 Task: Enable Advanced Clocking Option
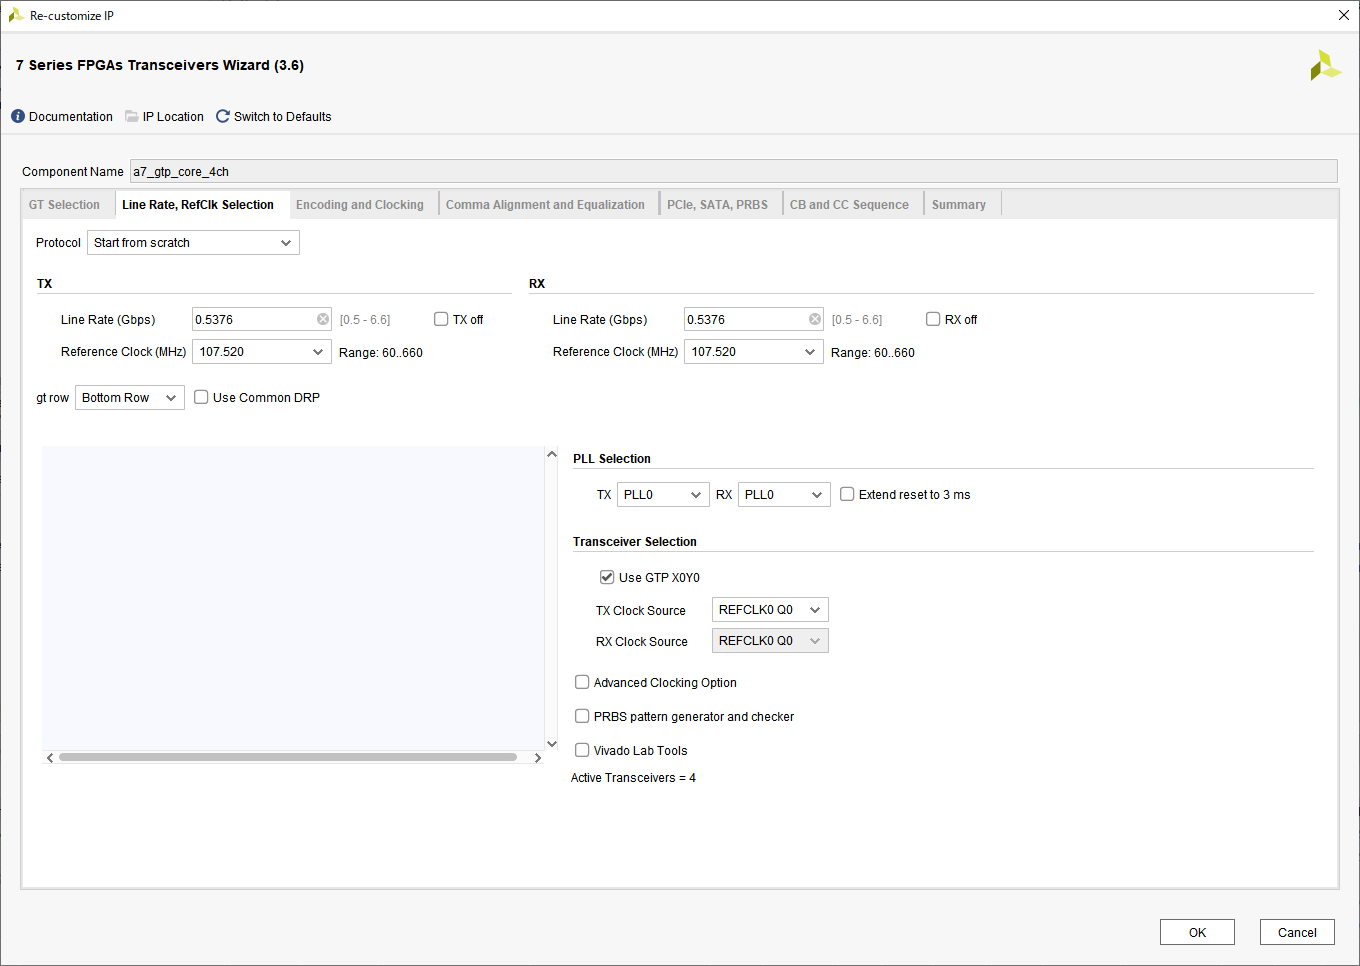coord(582,682)
